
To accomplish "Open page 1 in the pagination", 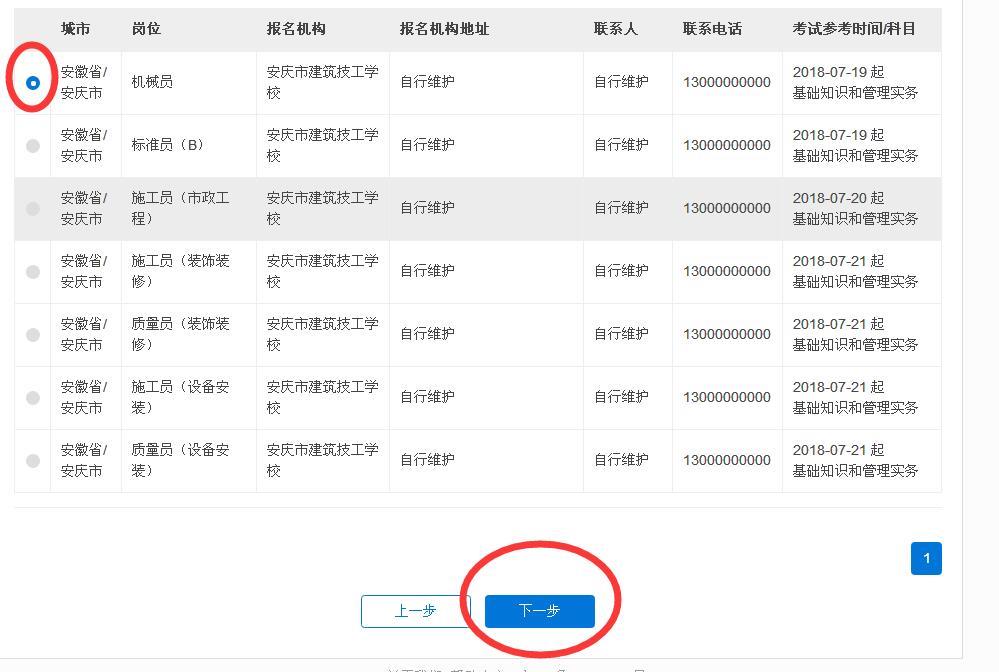I will pos(926,558).
